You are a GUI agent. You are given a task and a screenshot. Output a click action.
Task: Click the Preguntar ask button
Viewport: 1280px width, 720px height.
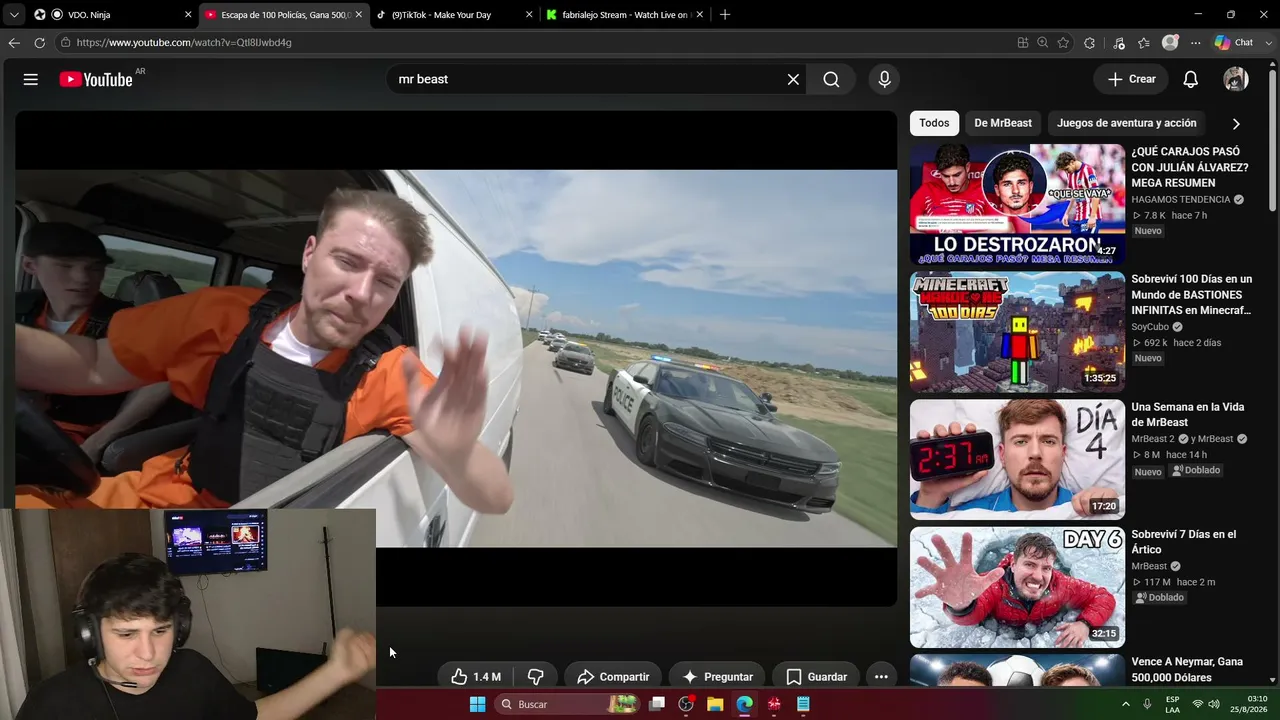[x=717, y=677]
